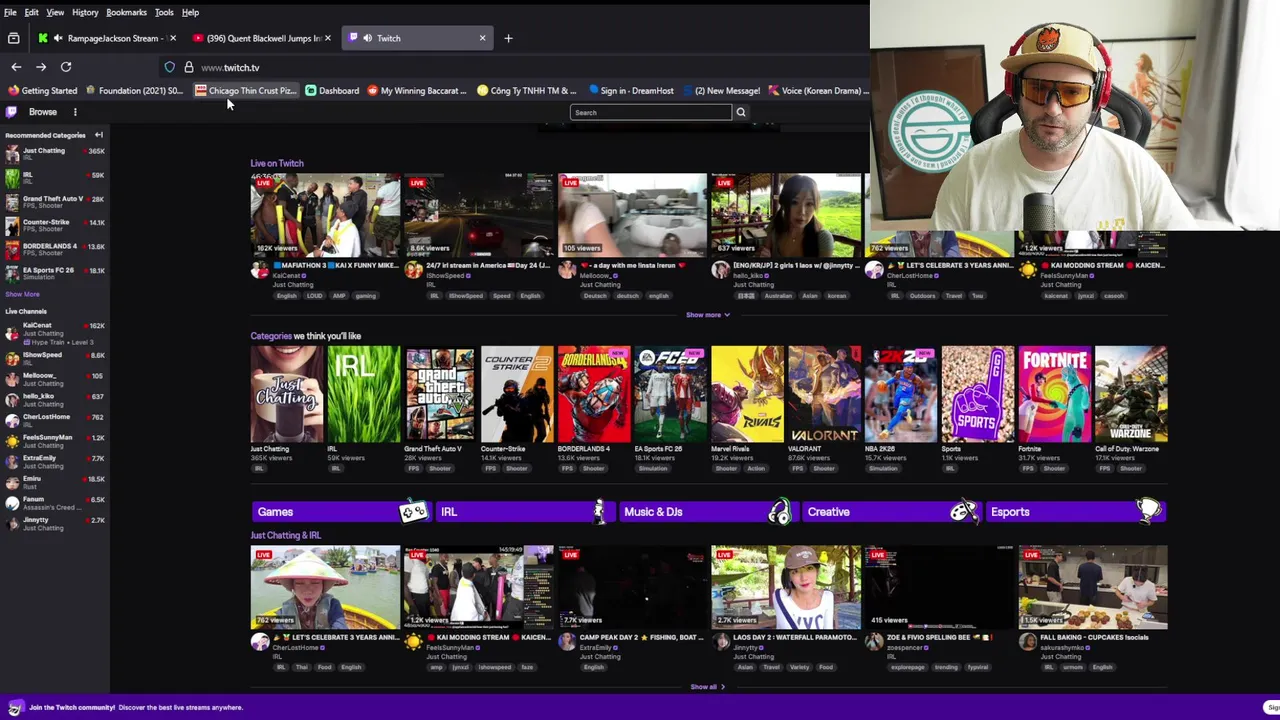The height and width of the screenshot is (720, 1280).
Task: Open the Help menu
Action: [x=190, y=12]
